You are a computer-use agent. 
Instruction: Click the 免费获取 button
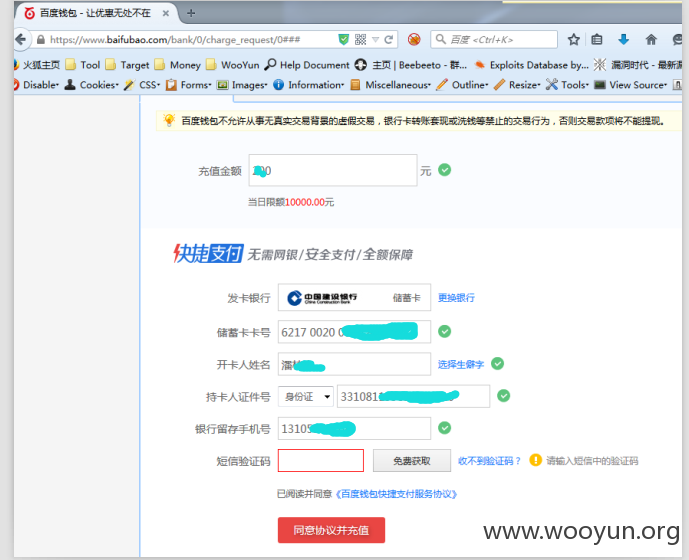click(412, 461)
